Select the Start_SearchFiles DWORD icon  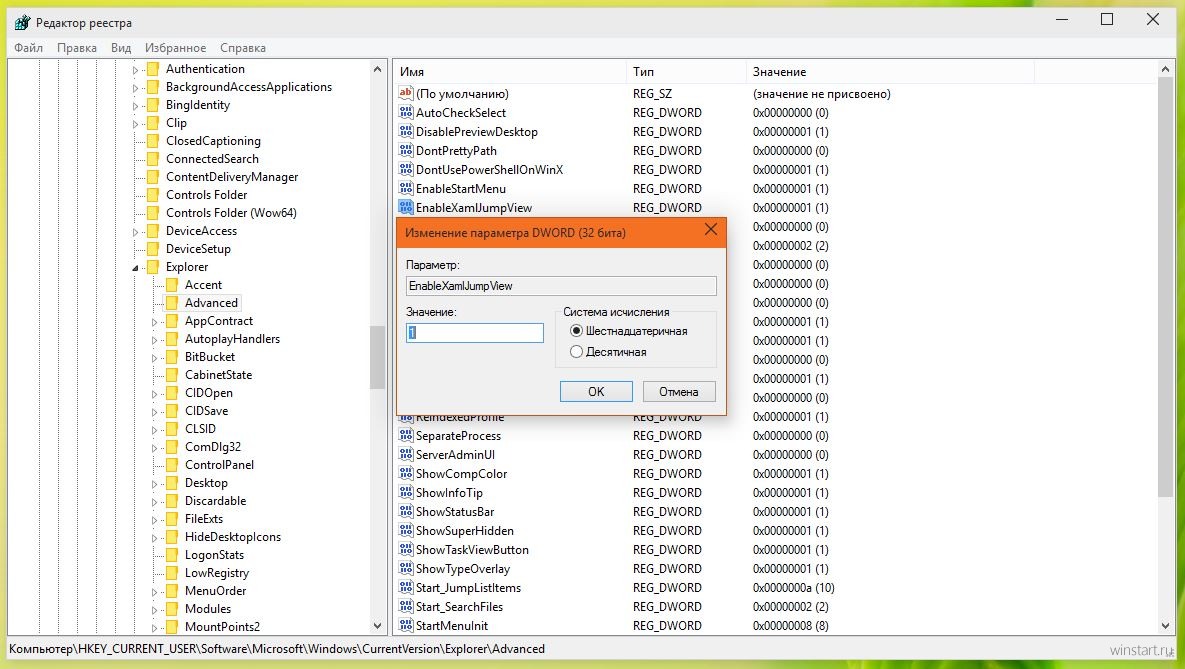[406, 606]
